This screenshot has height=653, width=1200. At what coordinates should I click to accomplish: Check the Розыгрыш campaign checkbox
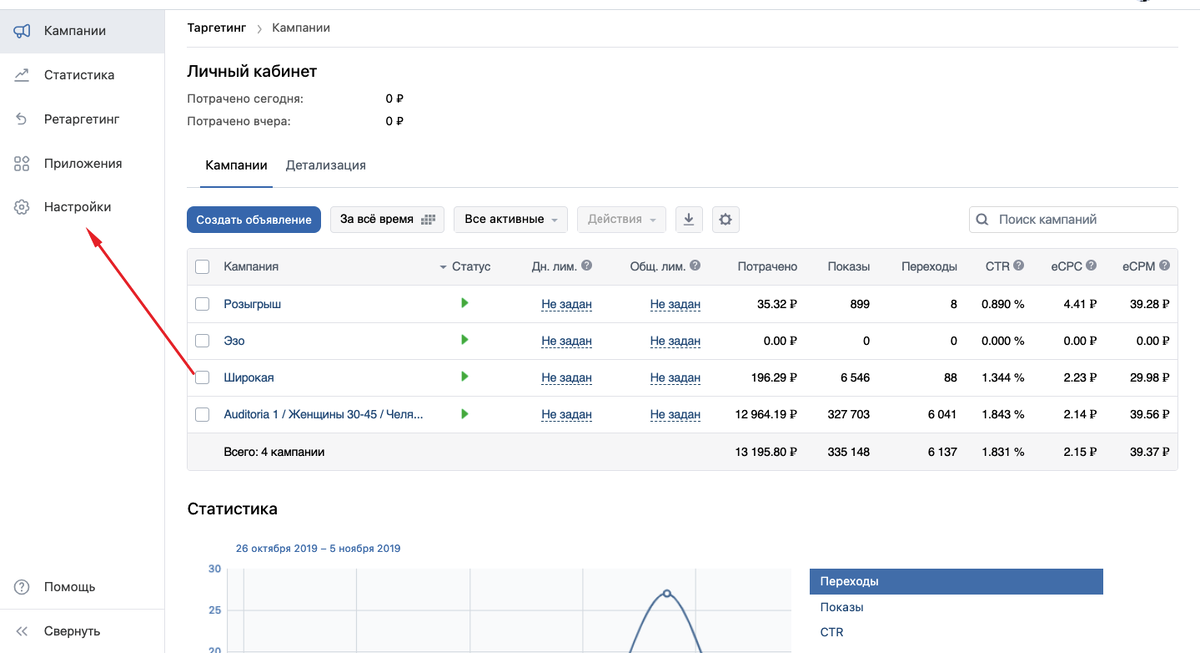202,304
